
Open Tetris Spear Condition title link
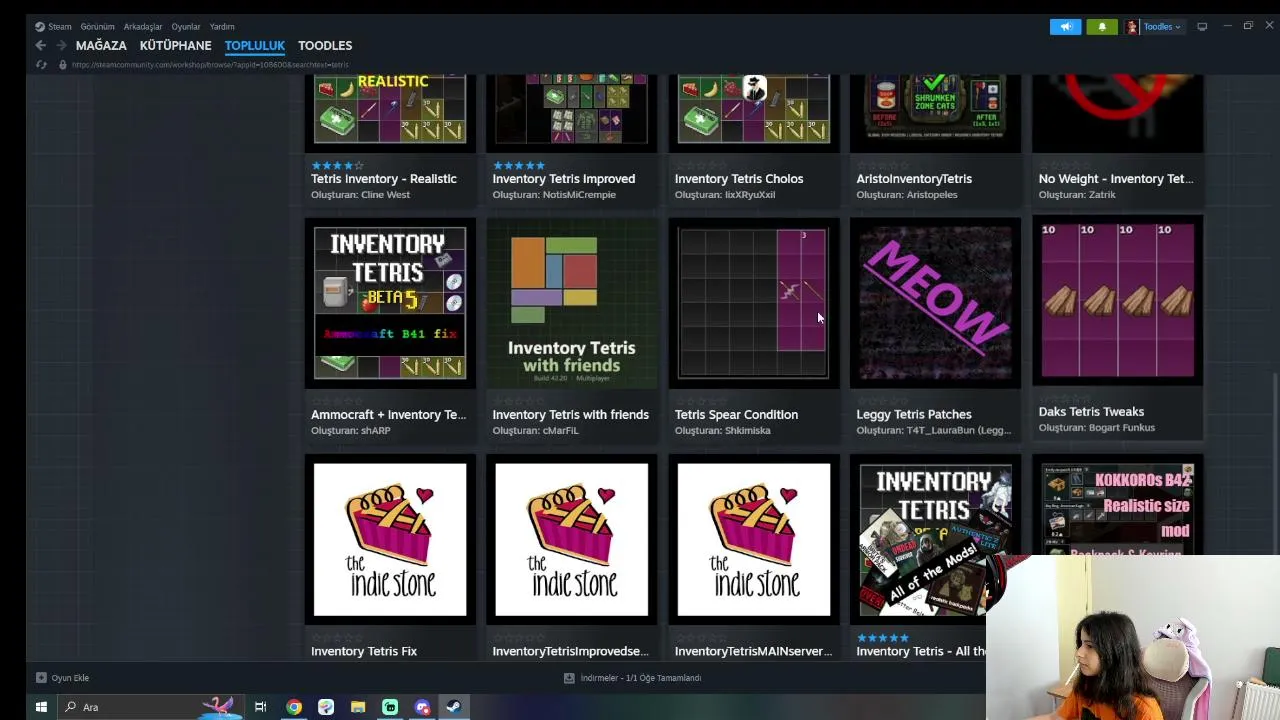[x=736, y=415]
